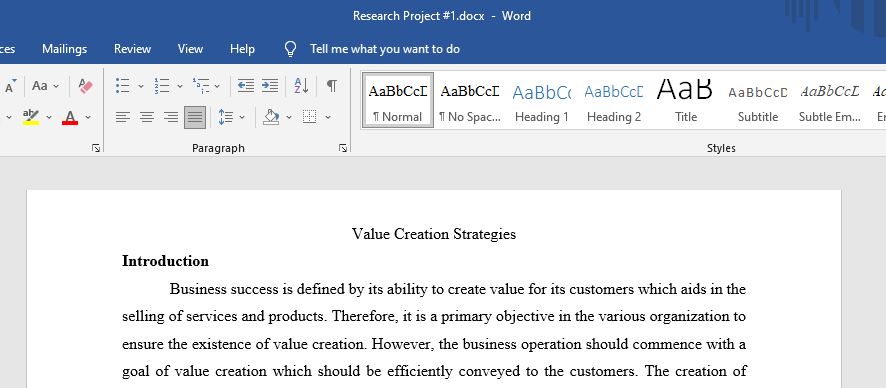886x388 pixels.
Task: Open shading color dropdown arrow
Action: 289,117
